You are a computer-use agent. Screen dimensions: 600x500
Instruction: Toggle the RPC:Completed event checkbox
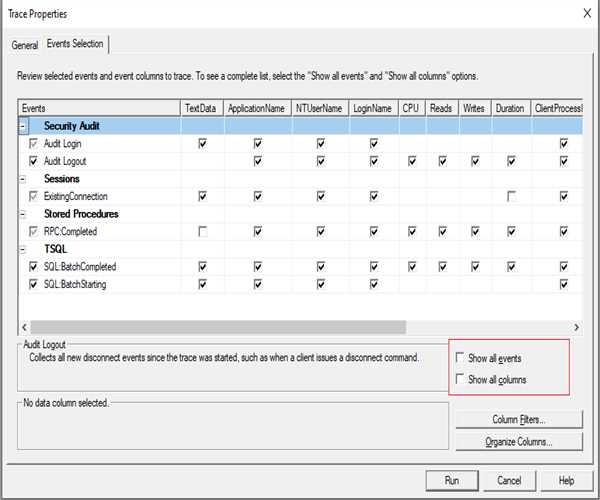point(34,231)
